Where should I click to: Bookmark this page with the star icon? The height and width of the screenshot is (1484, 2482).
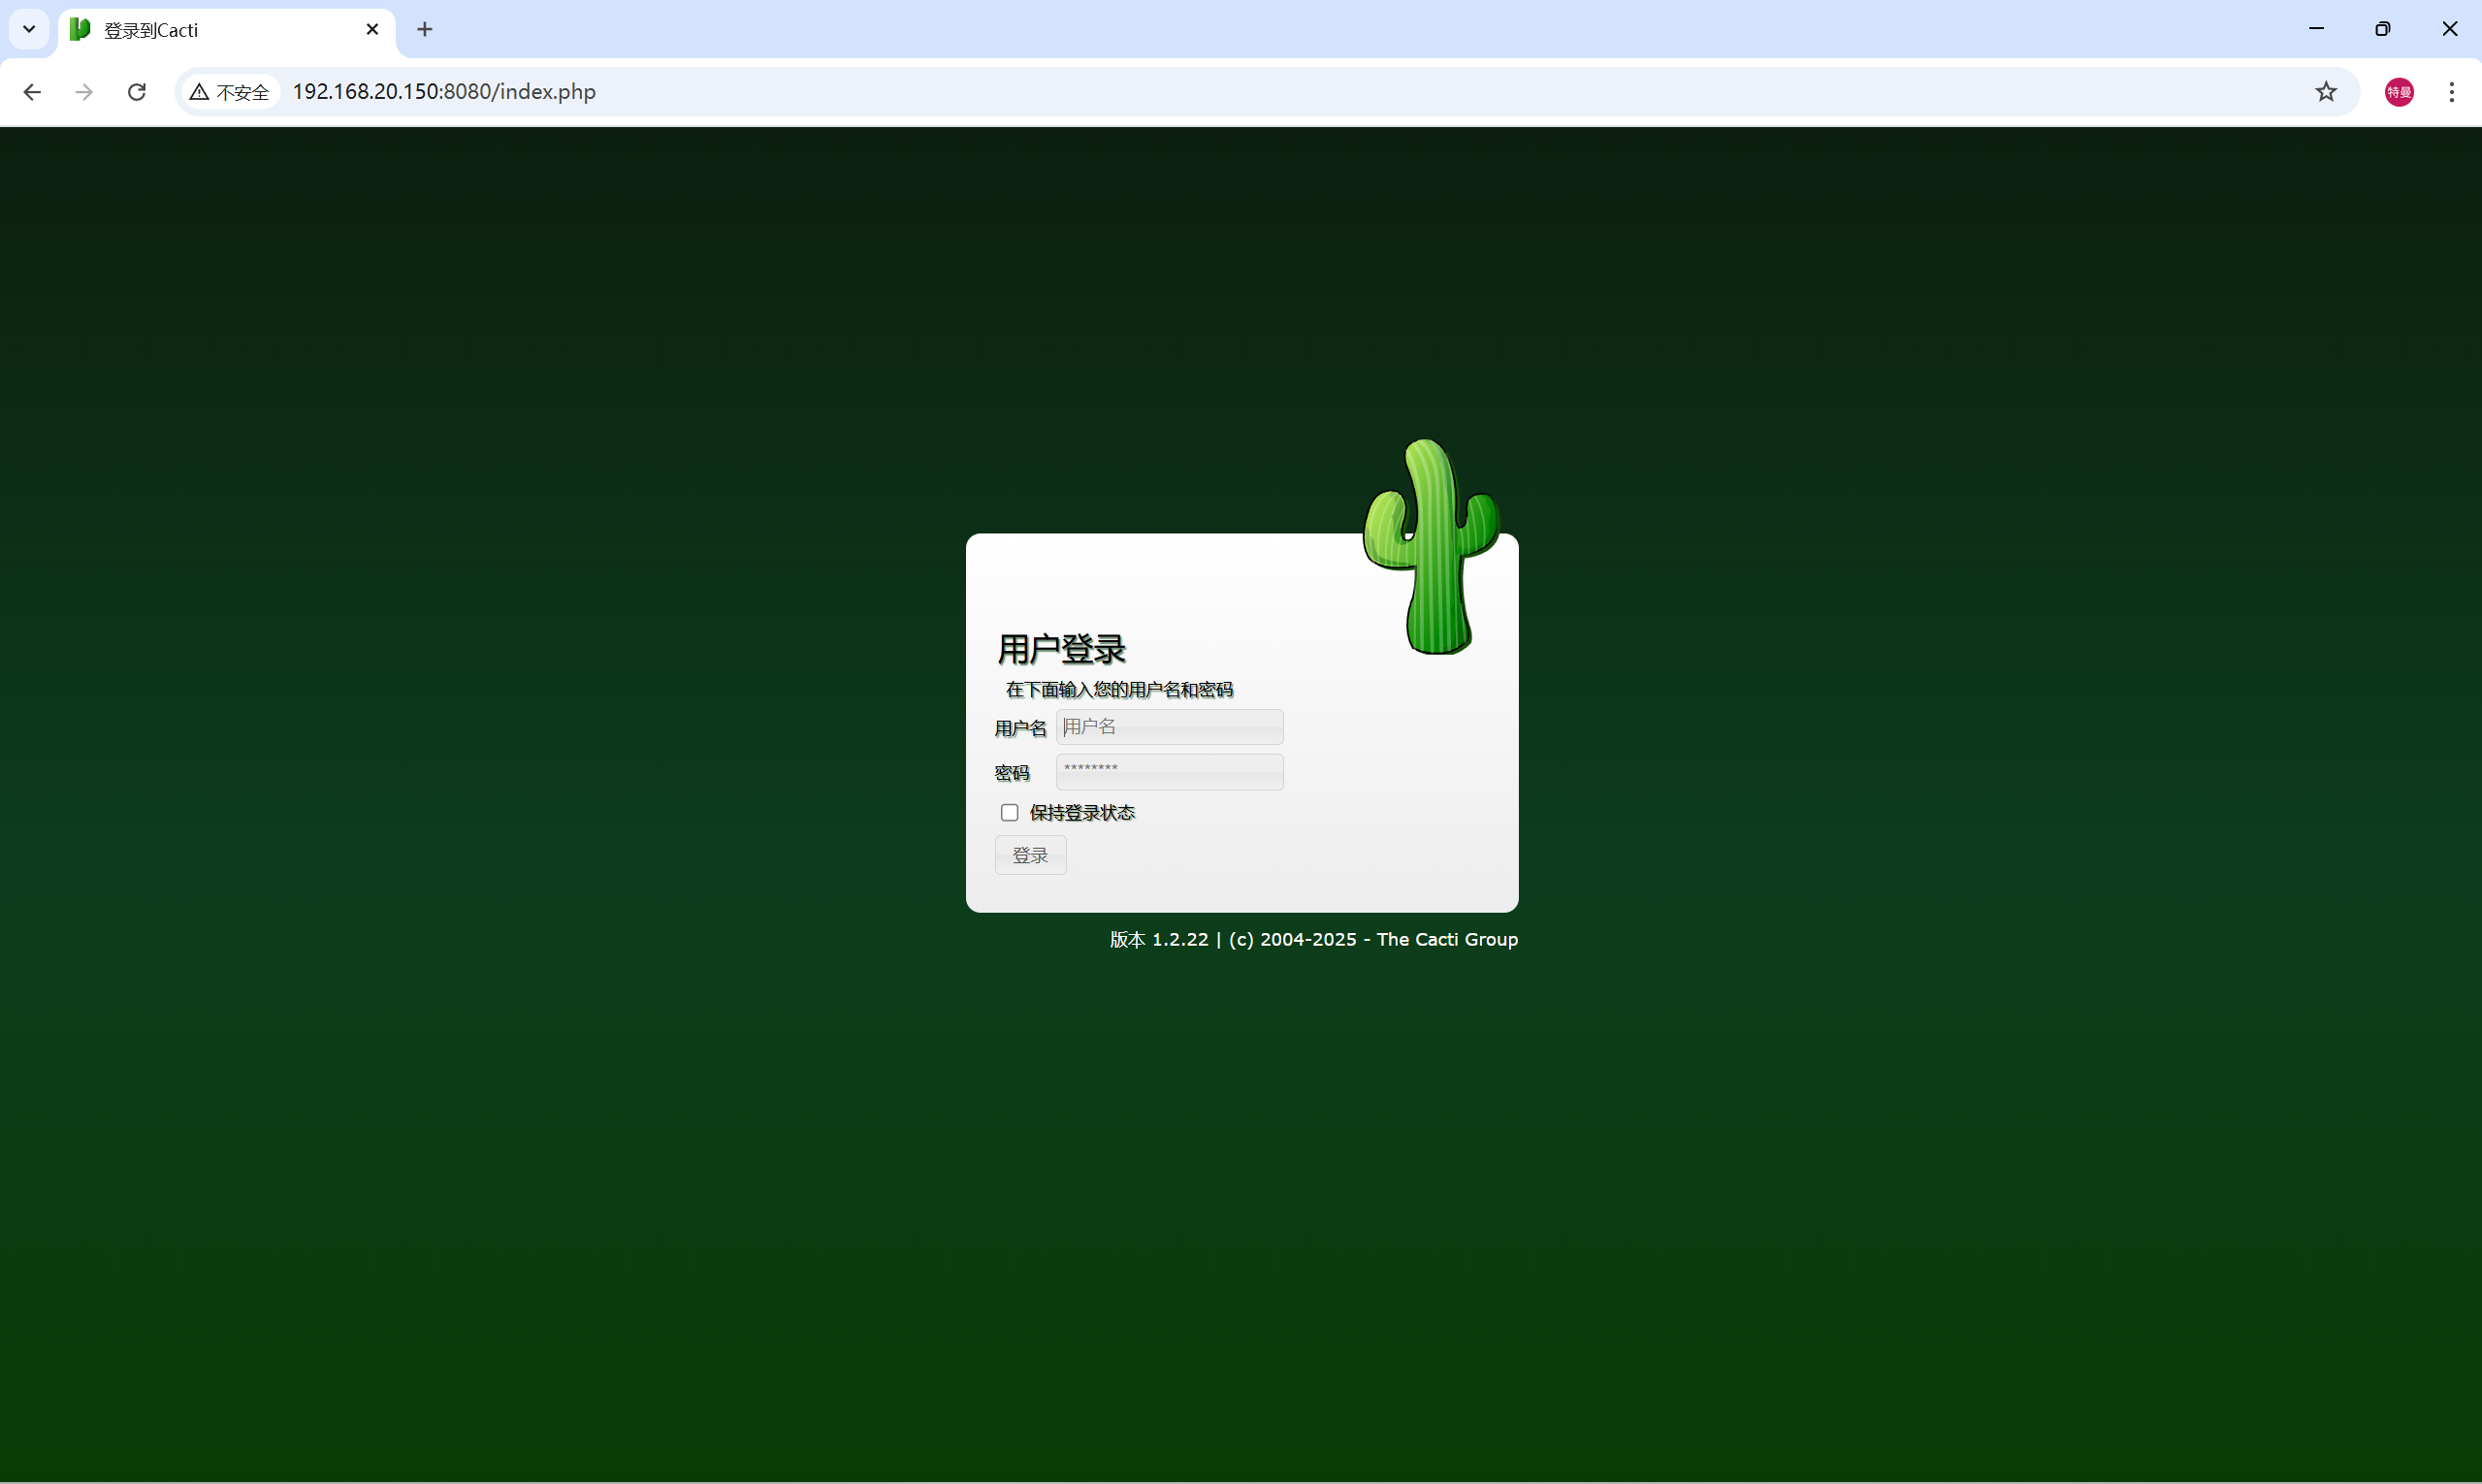(2326, 92)
